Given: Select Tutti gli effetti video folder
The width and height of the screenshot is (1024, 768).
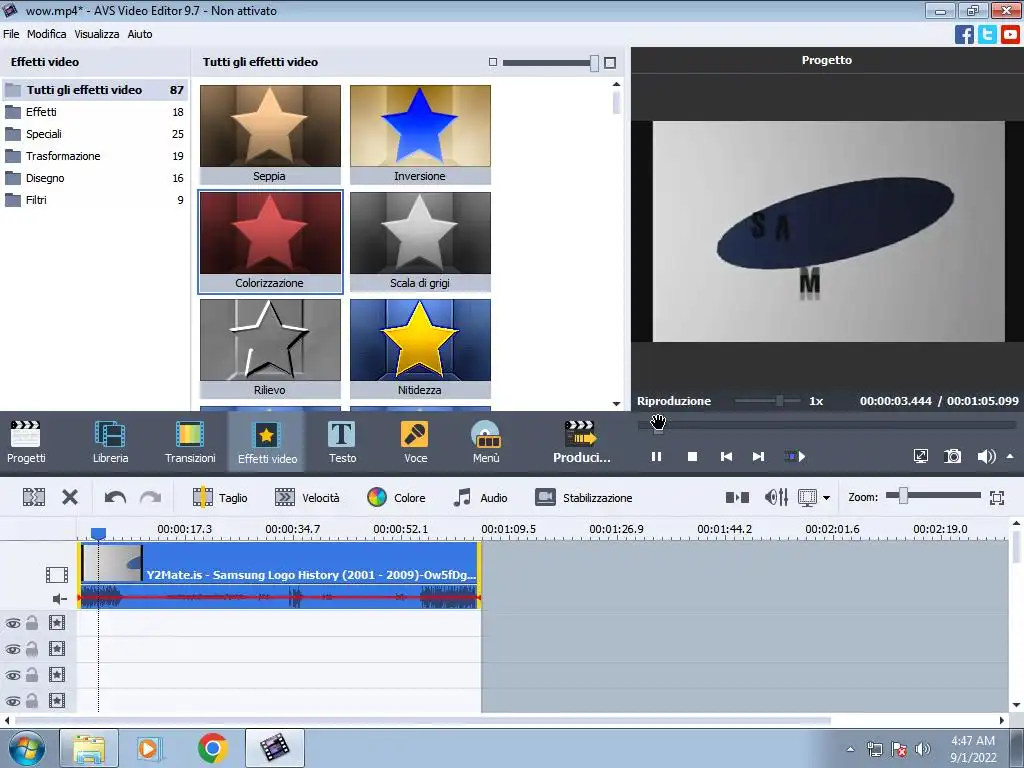Looking at the screenshot, I should click(x=95, y=90).
